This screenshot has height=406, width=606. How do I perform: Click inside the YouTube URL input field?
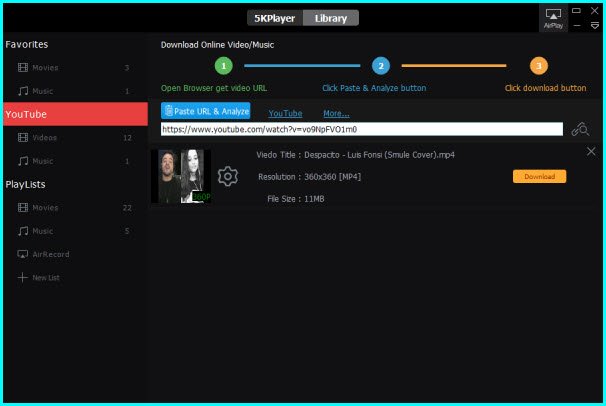[362, 129]
